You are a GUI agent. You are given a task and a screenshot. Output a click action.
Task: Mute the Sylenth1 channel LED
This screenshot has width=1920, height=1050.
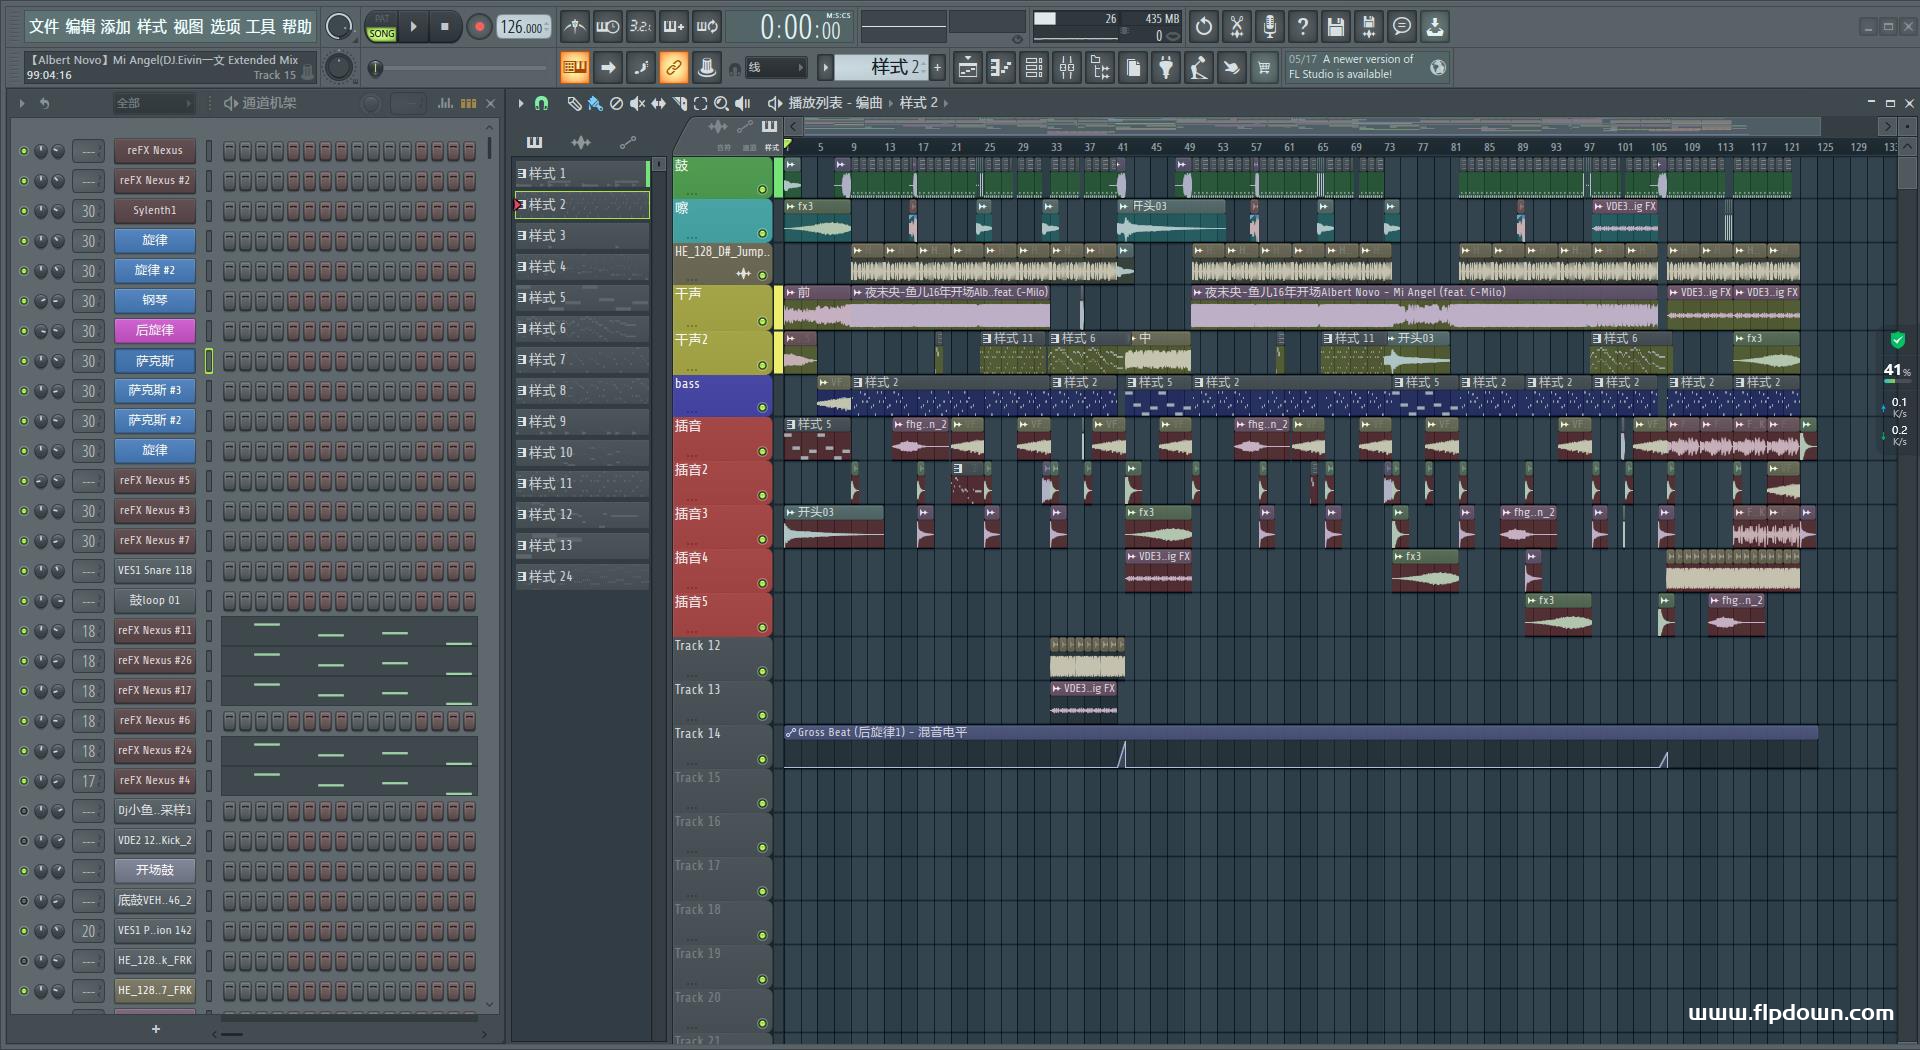23,211
